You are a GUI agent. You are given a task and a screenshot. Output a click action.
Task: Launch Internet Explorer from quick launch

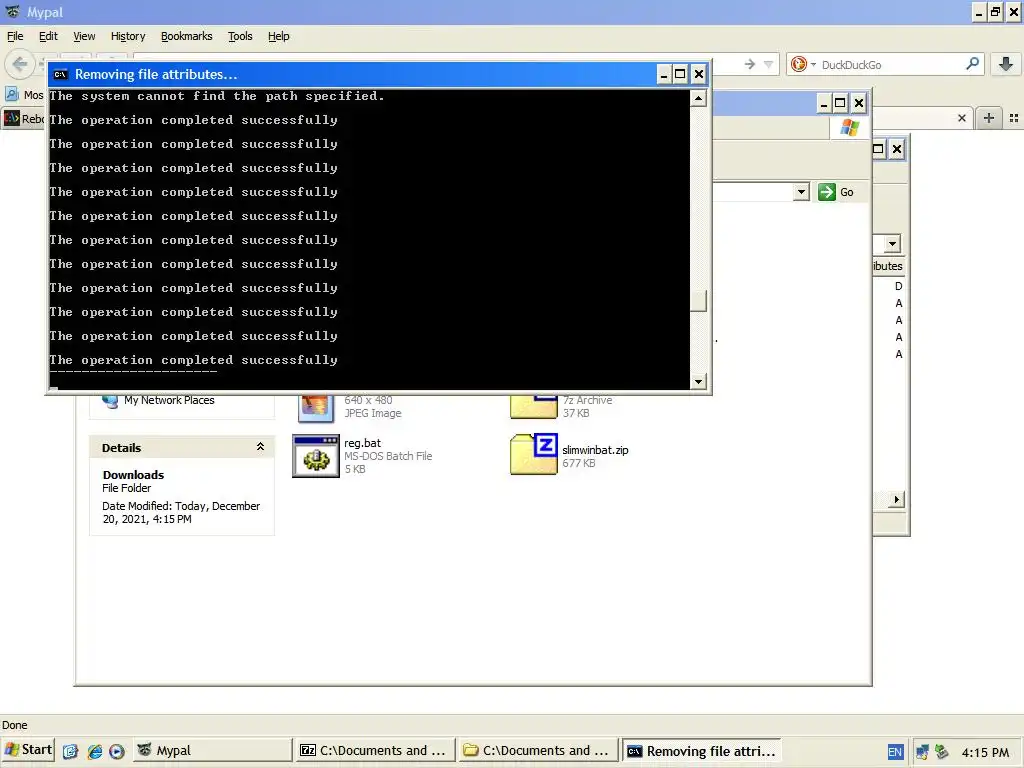click(95, 751)
